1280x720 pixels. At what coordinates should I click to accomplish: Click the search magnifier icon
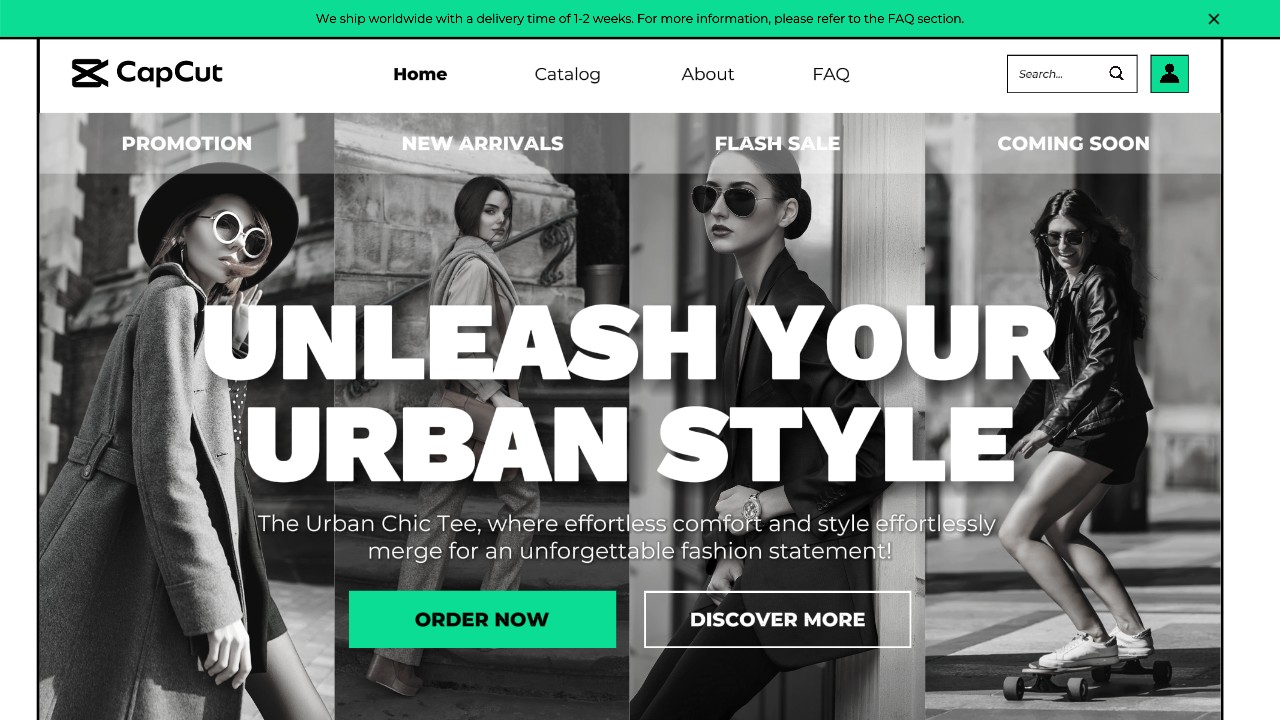pyautogui.click(x=1116, y=73)
